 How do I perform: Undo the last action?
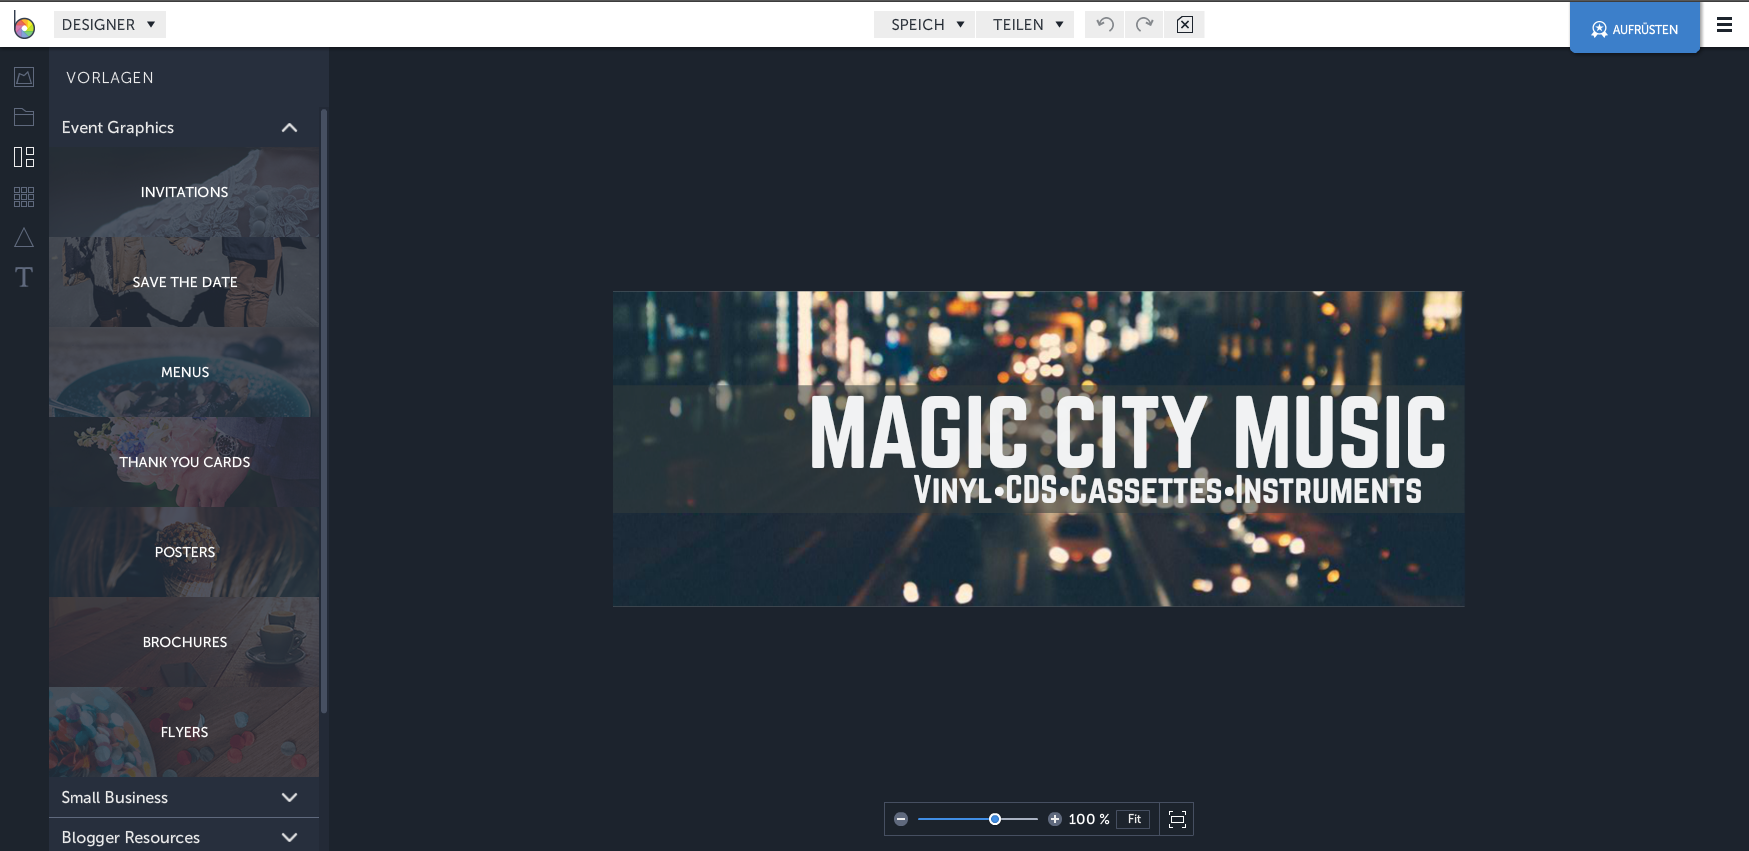(1105, 24)
